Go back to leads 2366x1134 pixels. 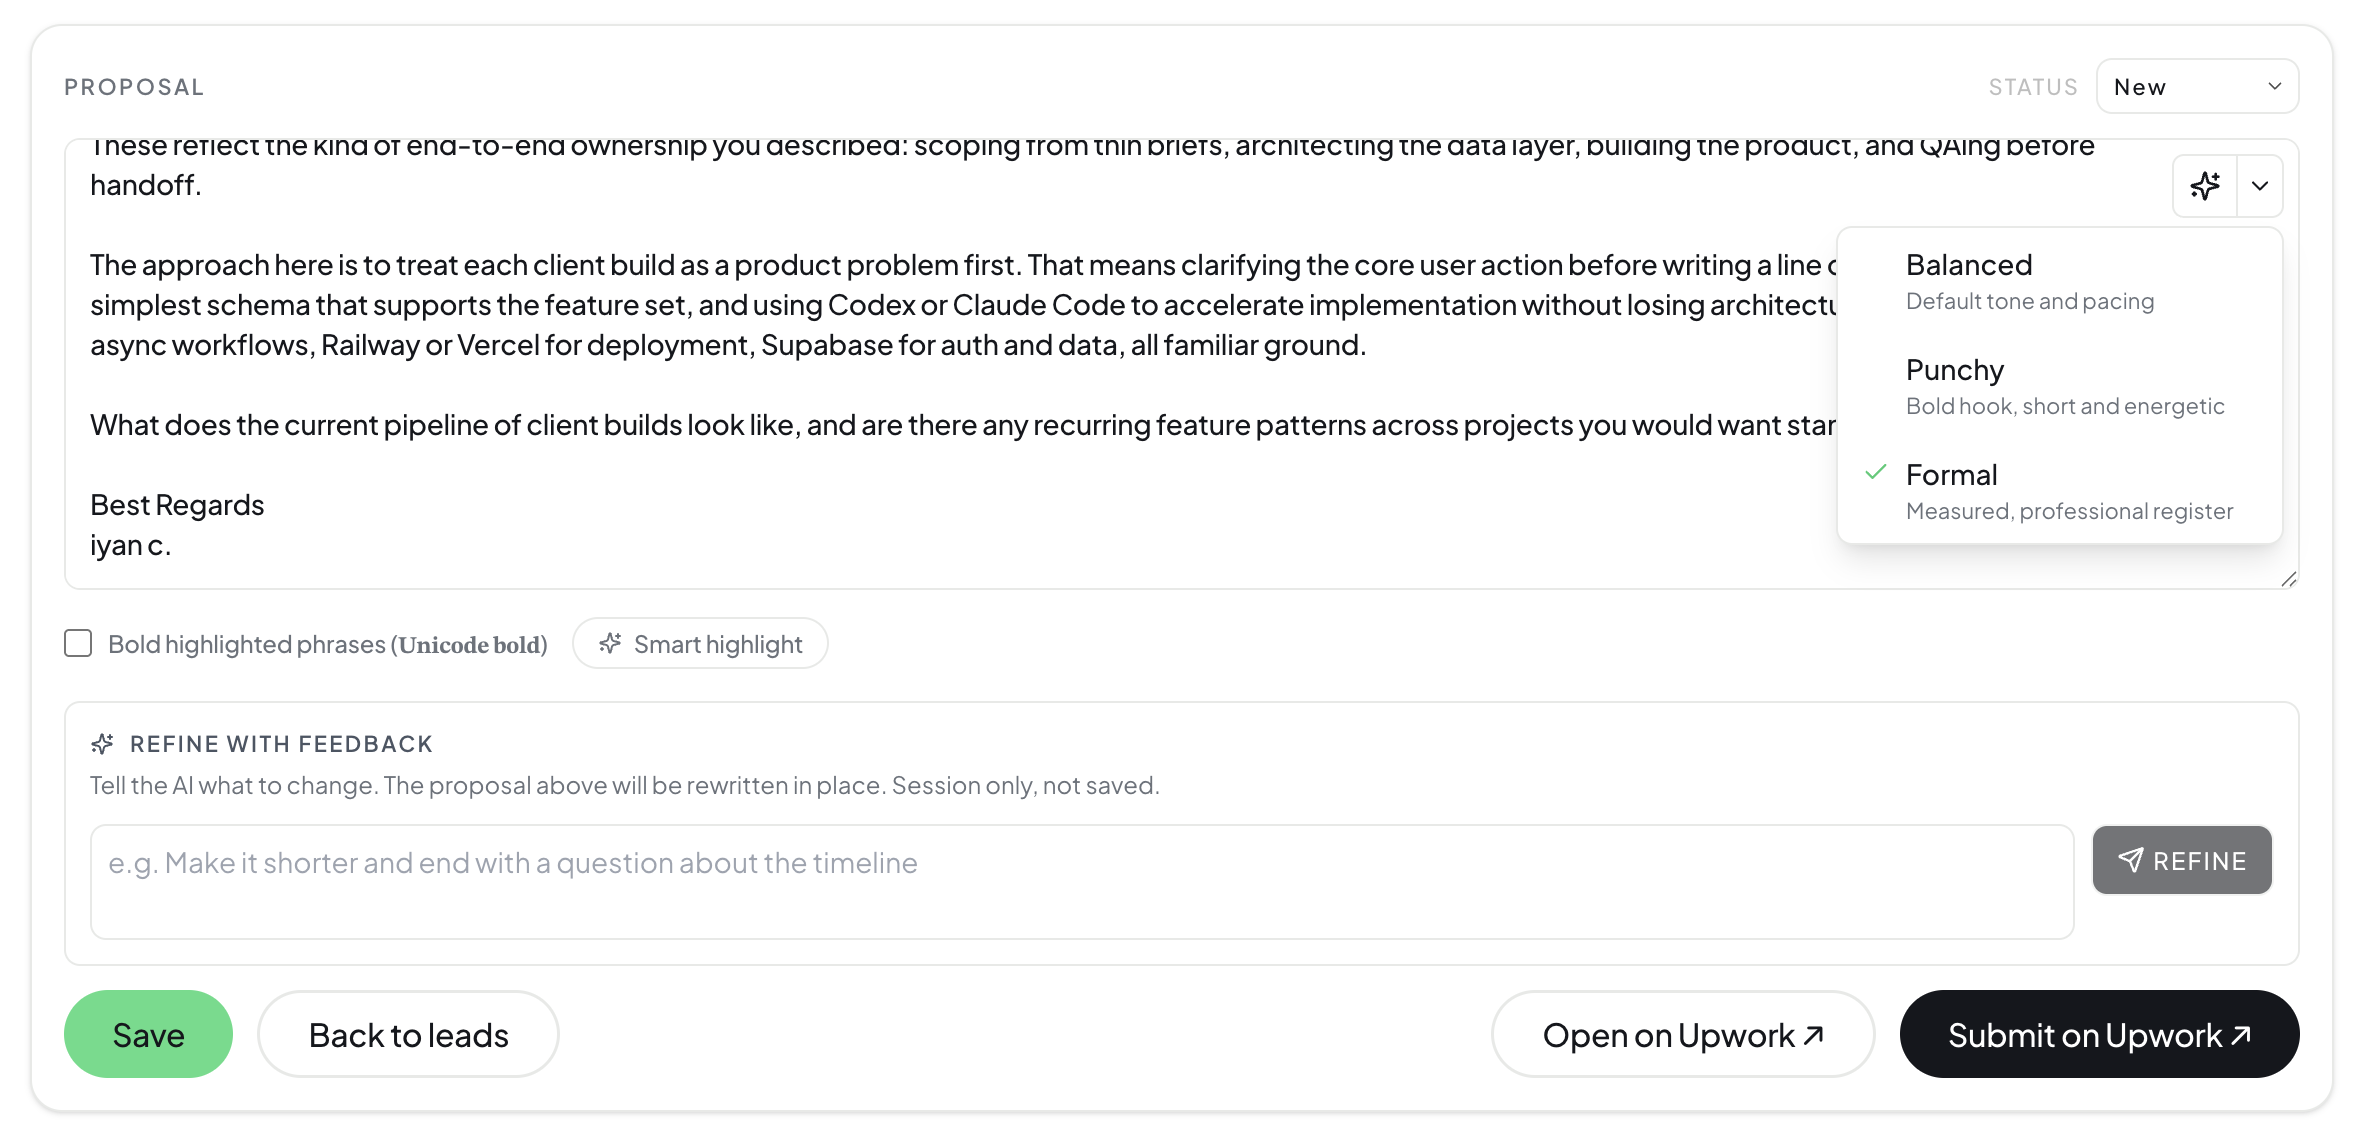tap(408, 1035)
